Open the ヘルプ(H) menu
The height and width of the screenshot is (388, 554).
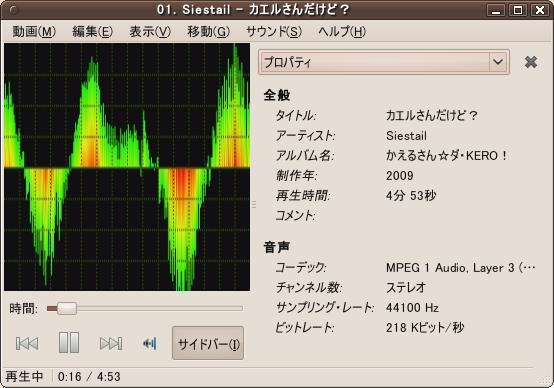(x=342, y=32)
